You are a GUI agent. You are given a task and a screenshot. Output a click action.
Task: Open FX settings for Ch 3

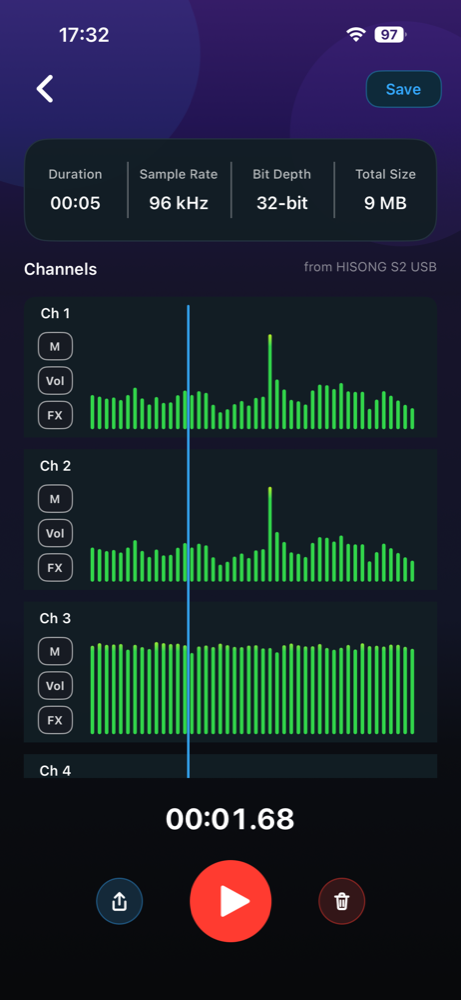55,720
